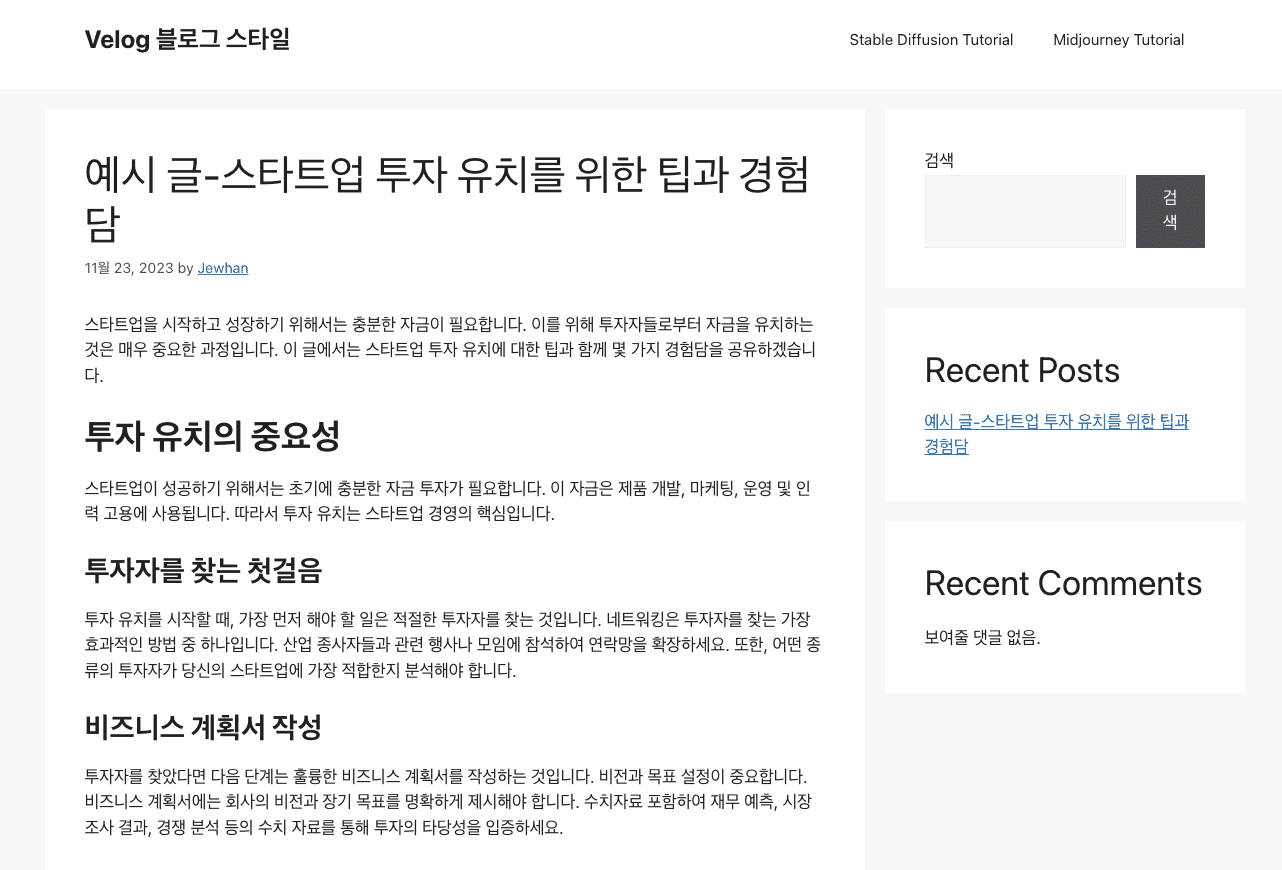Visit author Jewhan's profile link
The image size is (1282, 870).
[x=222, y=268]
